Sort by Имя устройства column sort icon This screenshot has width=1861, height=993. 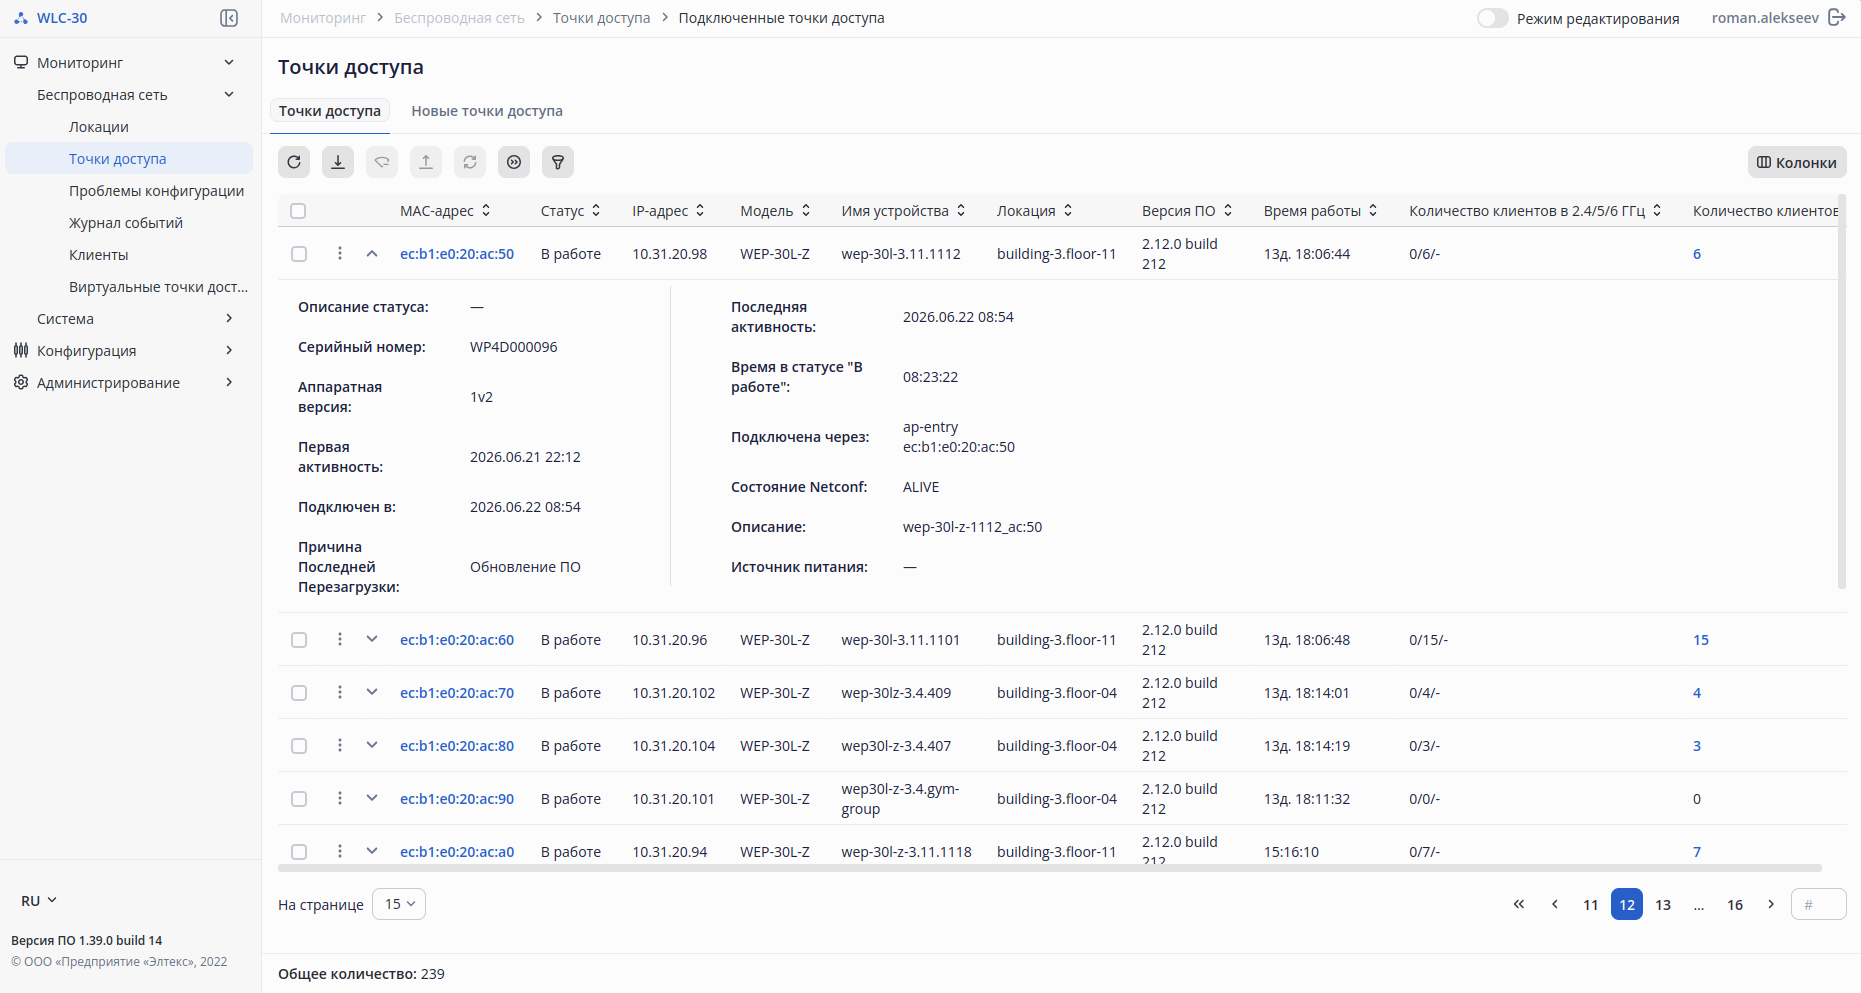click(961, 210)
